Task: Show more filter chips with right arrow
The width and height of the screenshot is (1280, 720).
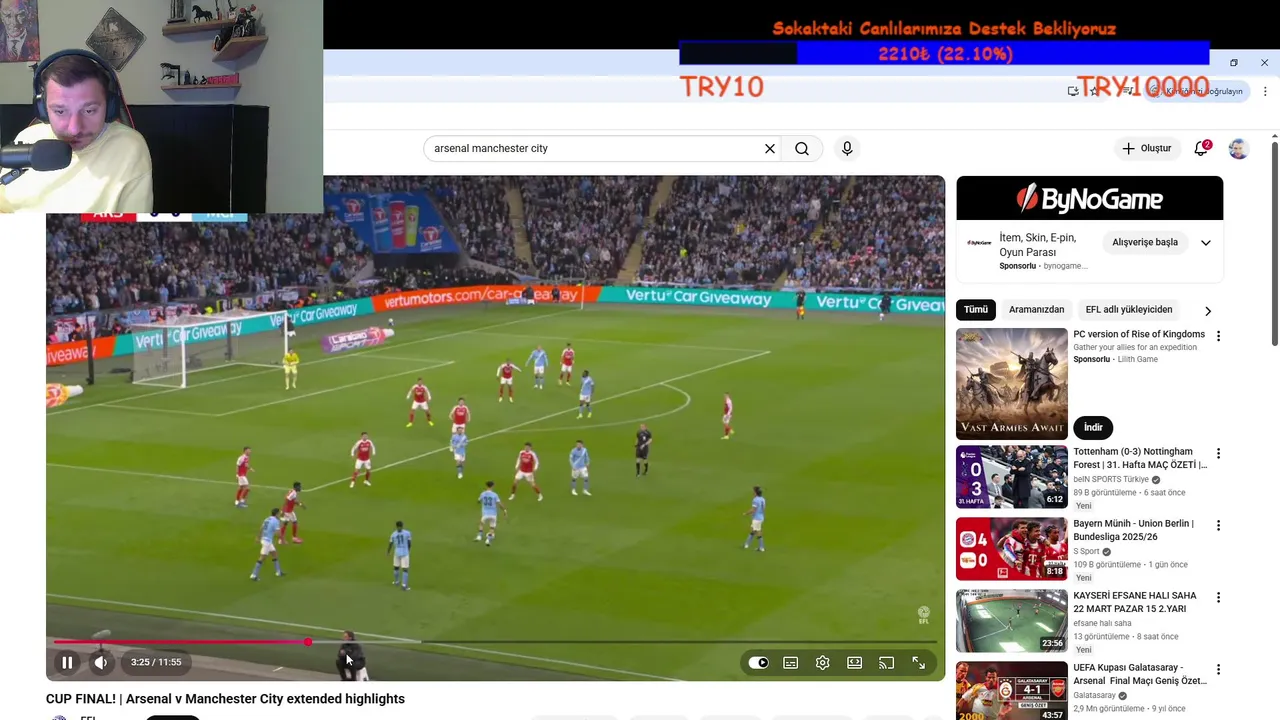Action: click(1207, 310)
